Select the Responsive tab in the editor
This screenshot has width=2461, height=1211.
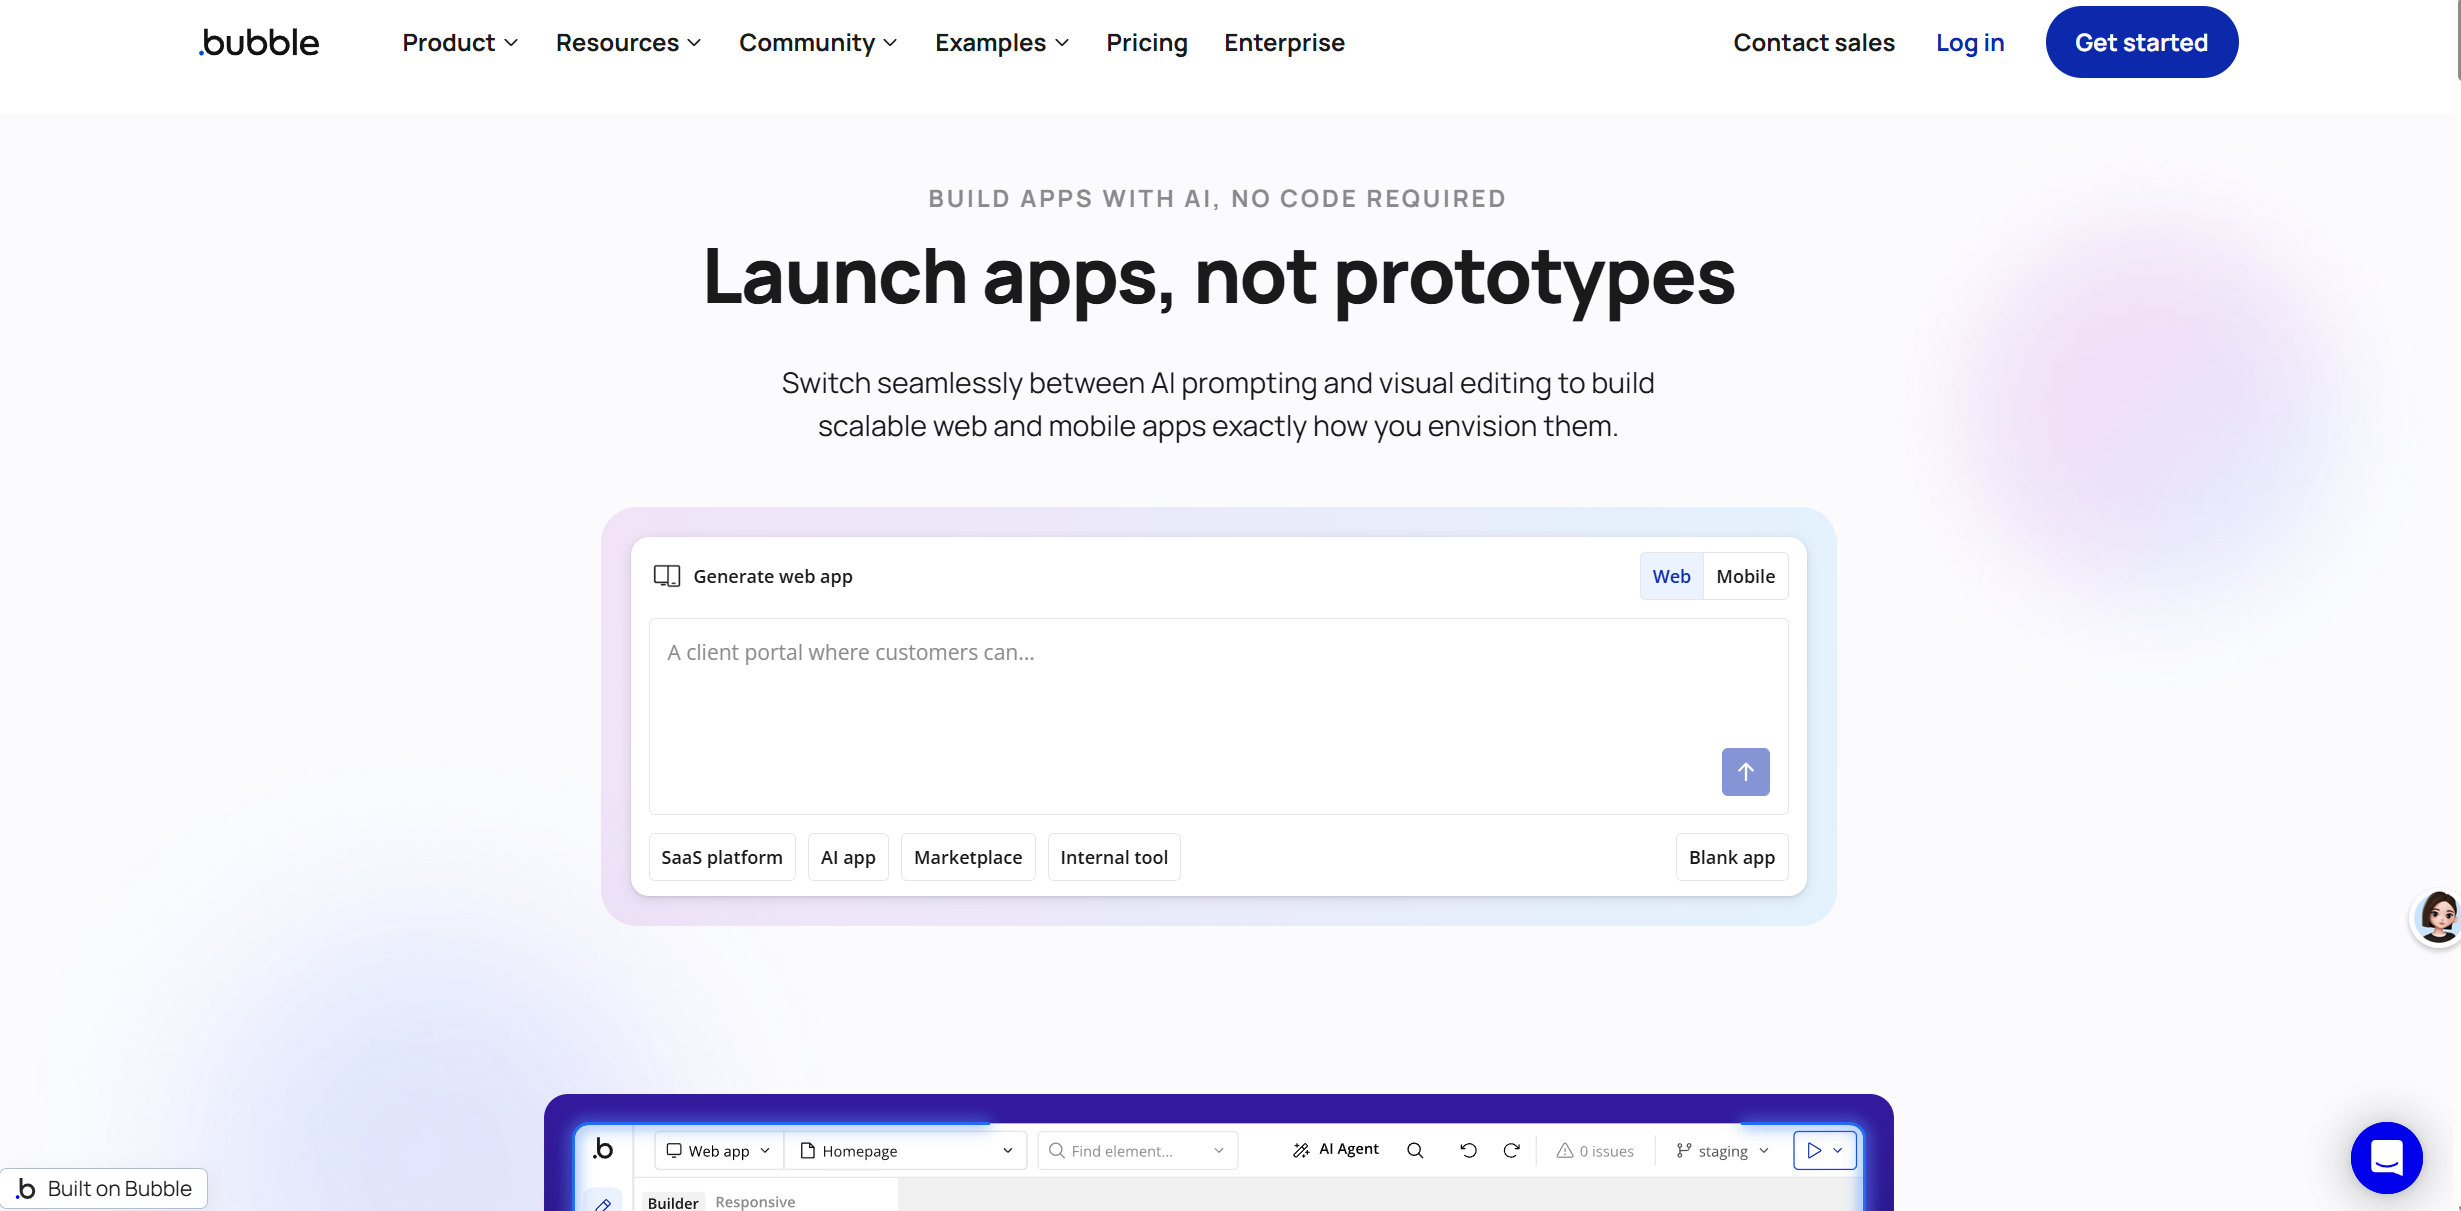tap(755, 1202)
